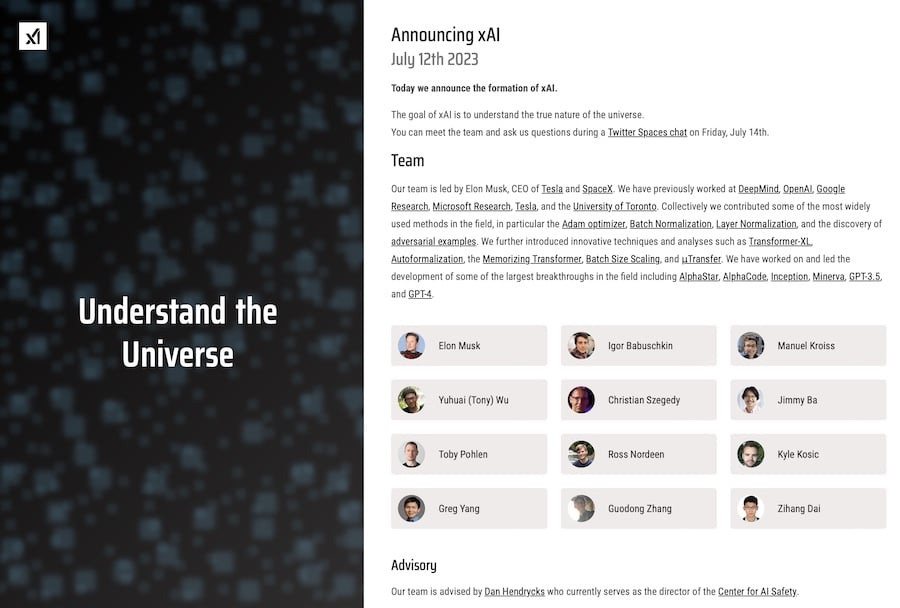Click Zihang Dai's avatar
The width and height of the screenshot is (900, 608).
tap(750, 508)
